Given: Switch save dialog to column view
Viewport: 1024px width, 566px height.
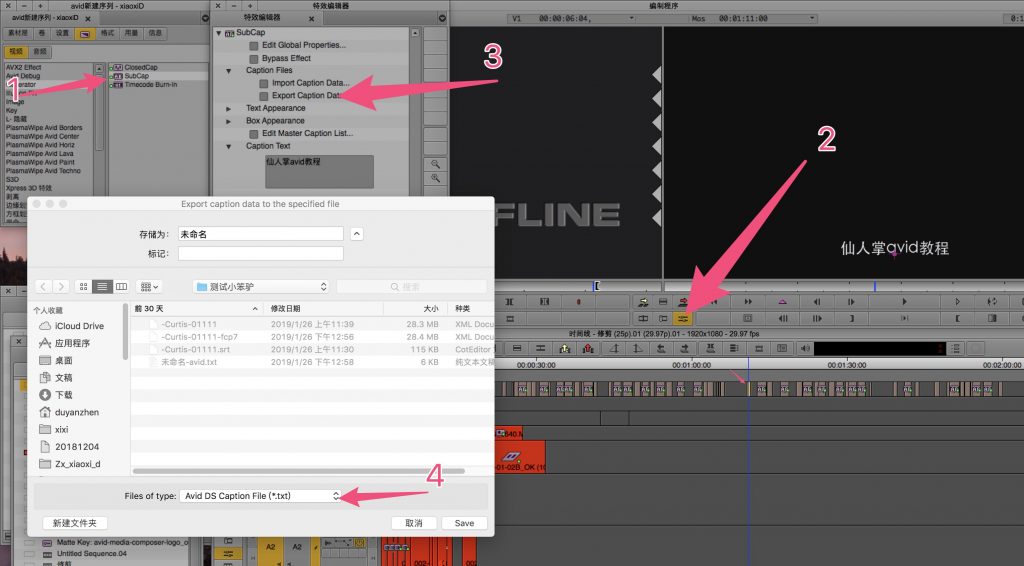Looking at the screenshot, I should click(121, 287).
